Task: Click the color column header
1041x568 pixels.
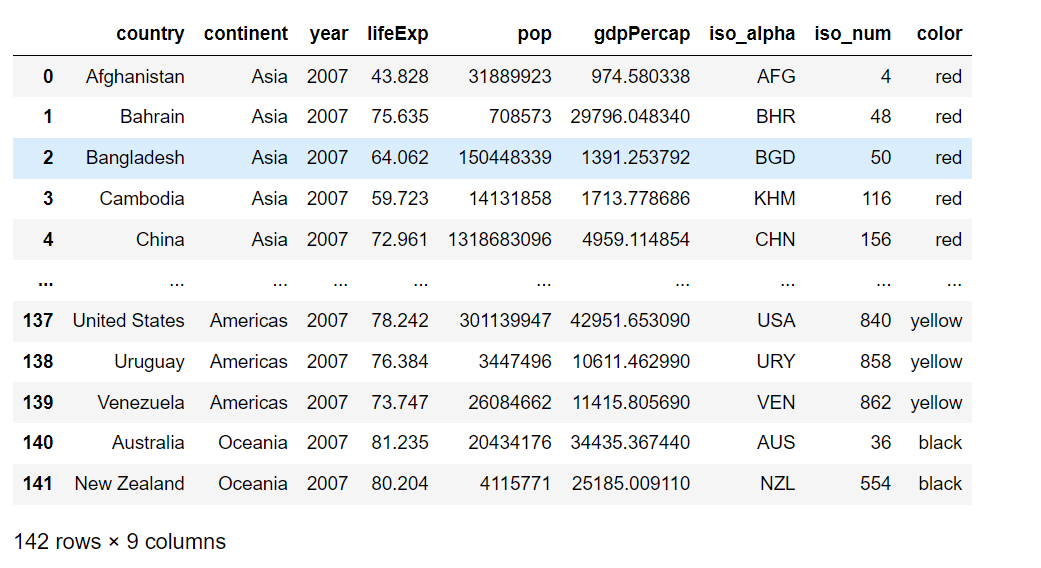Action: tap(939, 34)
